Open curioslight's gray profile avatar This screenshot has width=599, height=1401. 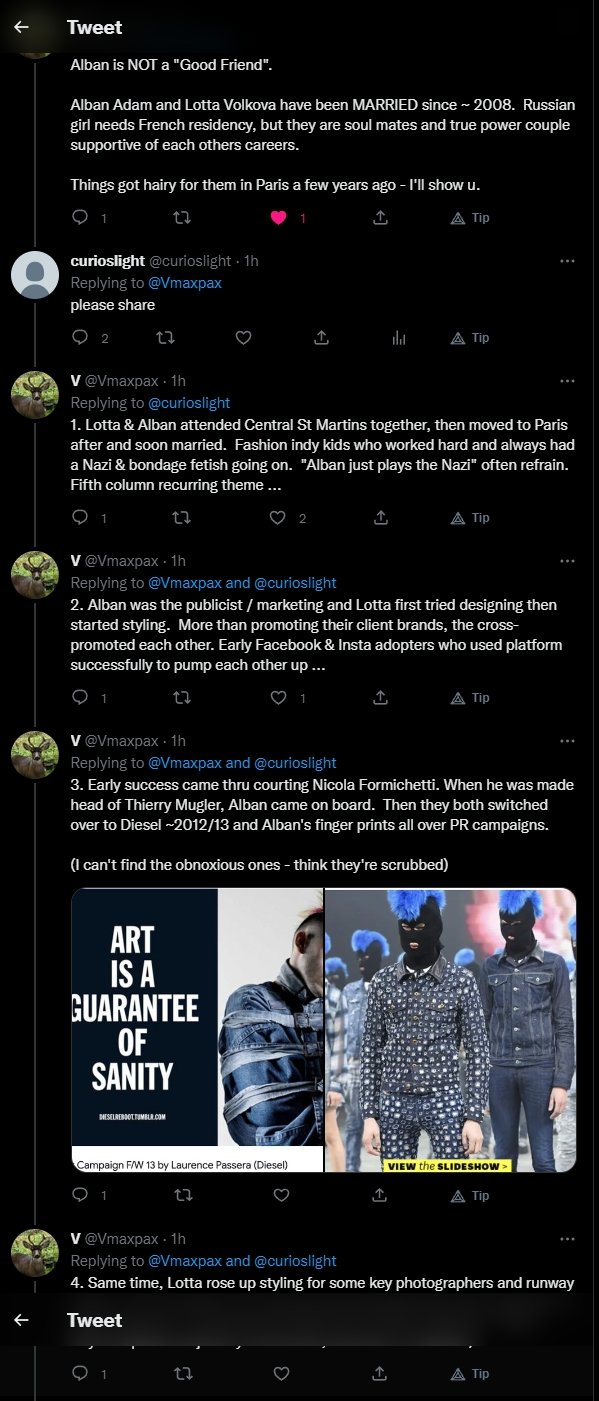(35, 275)
